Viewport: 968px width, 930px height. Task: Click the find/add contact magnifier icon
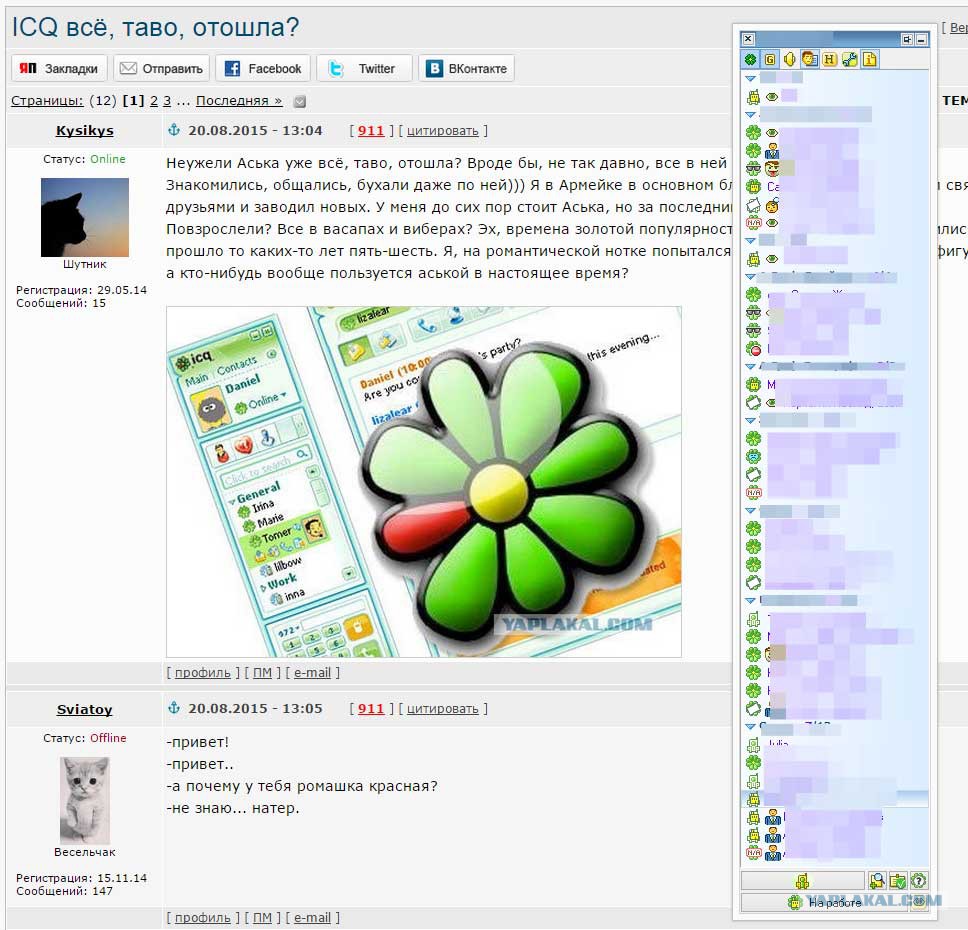pyautogui.click(x=877, y=881)
